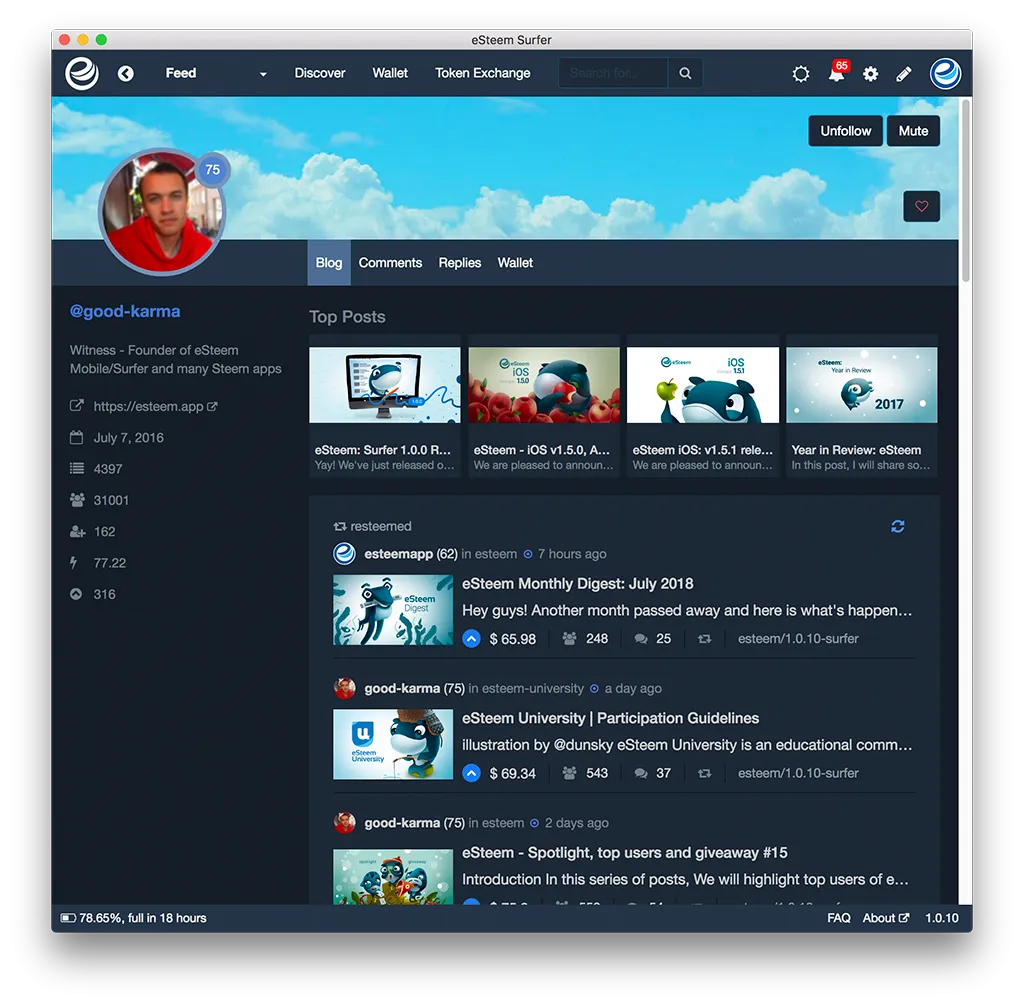Click the Monthly Digest post thumbnail
1024x1006 pixels.
[393, 610]
